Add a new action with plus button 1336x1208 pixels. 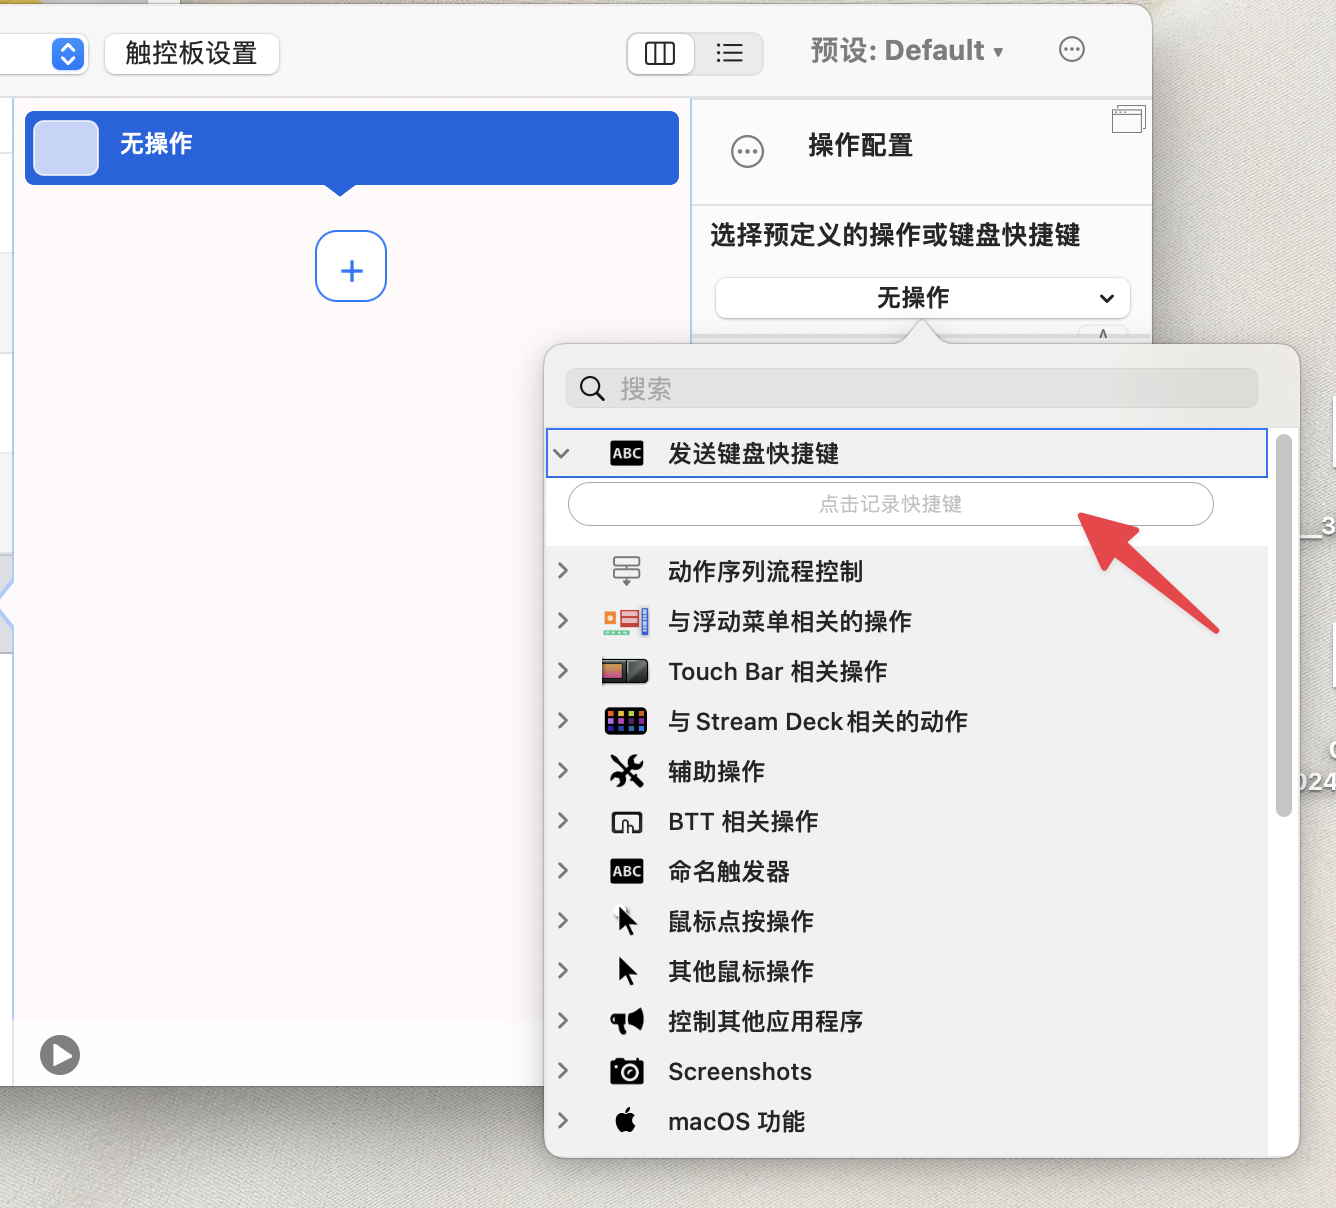click(x=351, y=266)
